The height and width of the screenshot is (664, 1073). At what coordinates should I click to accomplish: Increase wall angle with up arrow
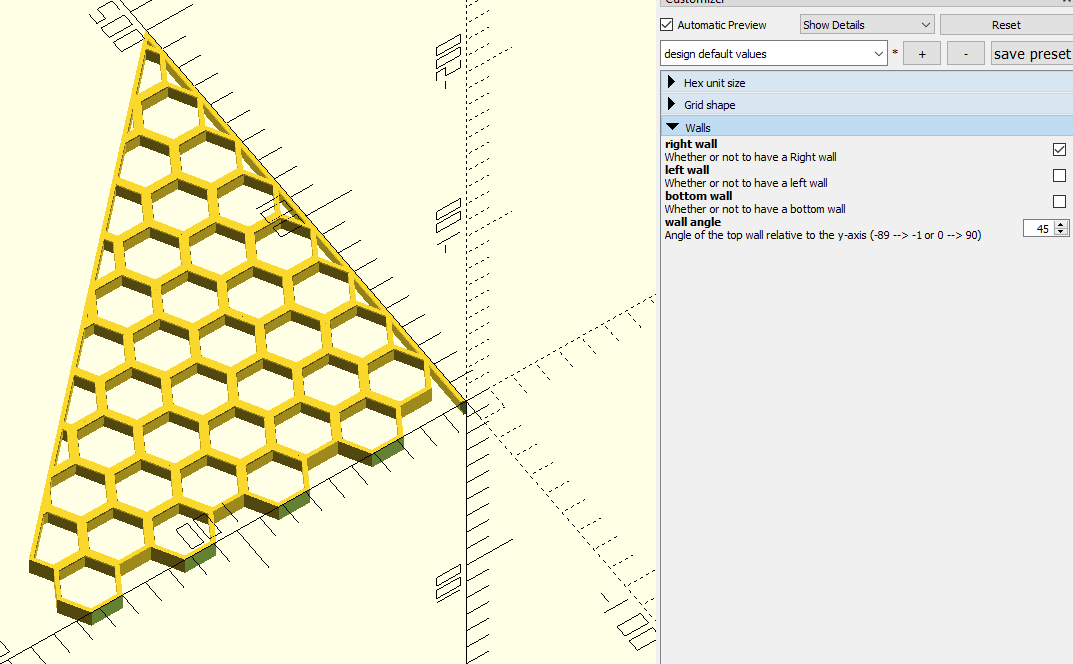pos(1061,225)
